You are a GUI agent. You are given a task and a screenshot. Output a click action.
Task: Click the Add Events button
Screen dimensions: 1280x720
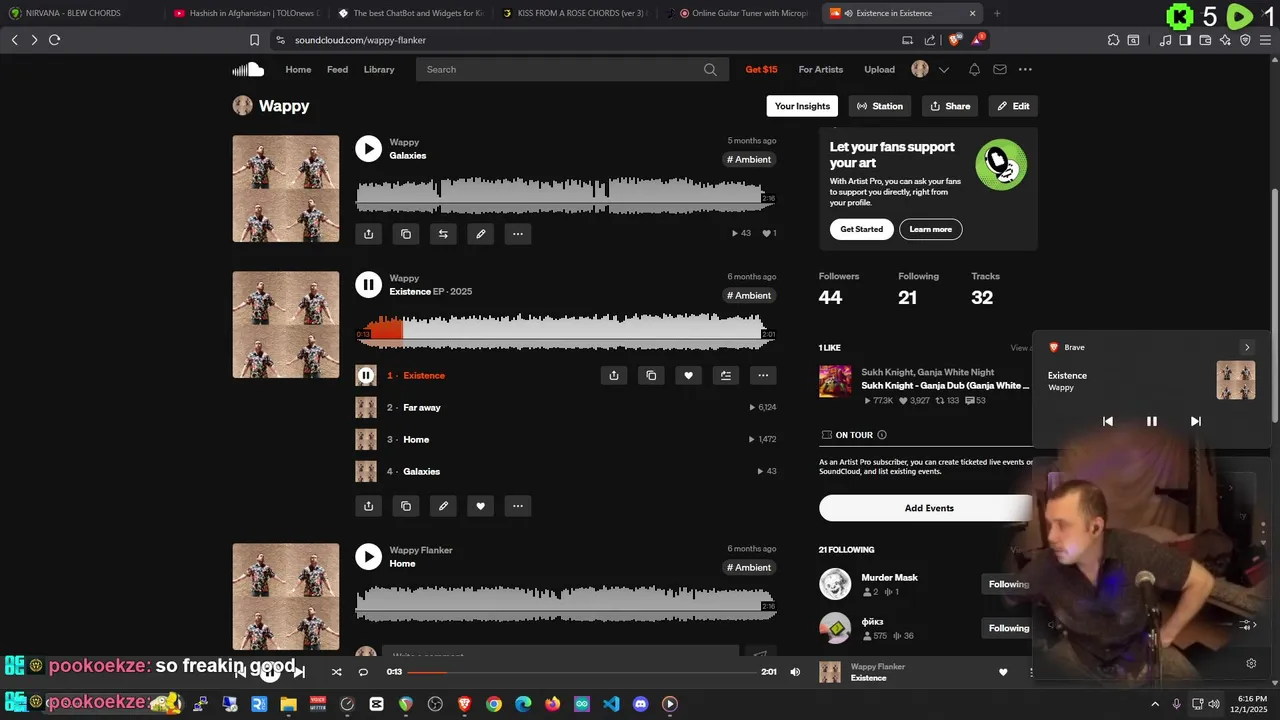929,508
